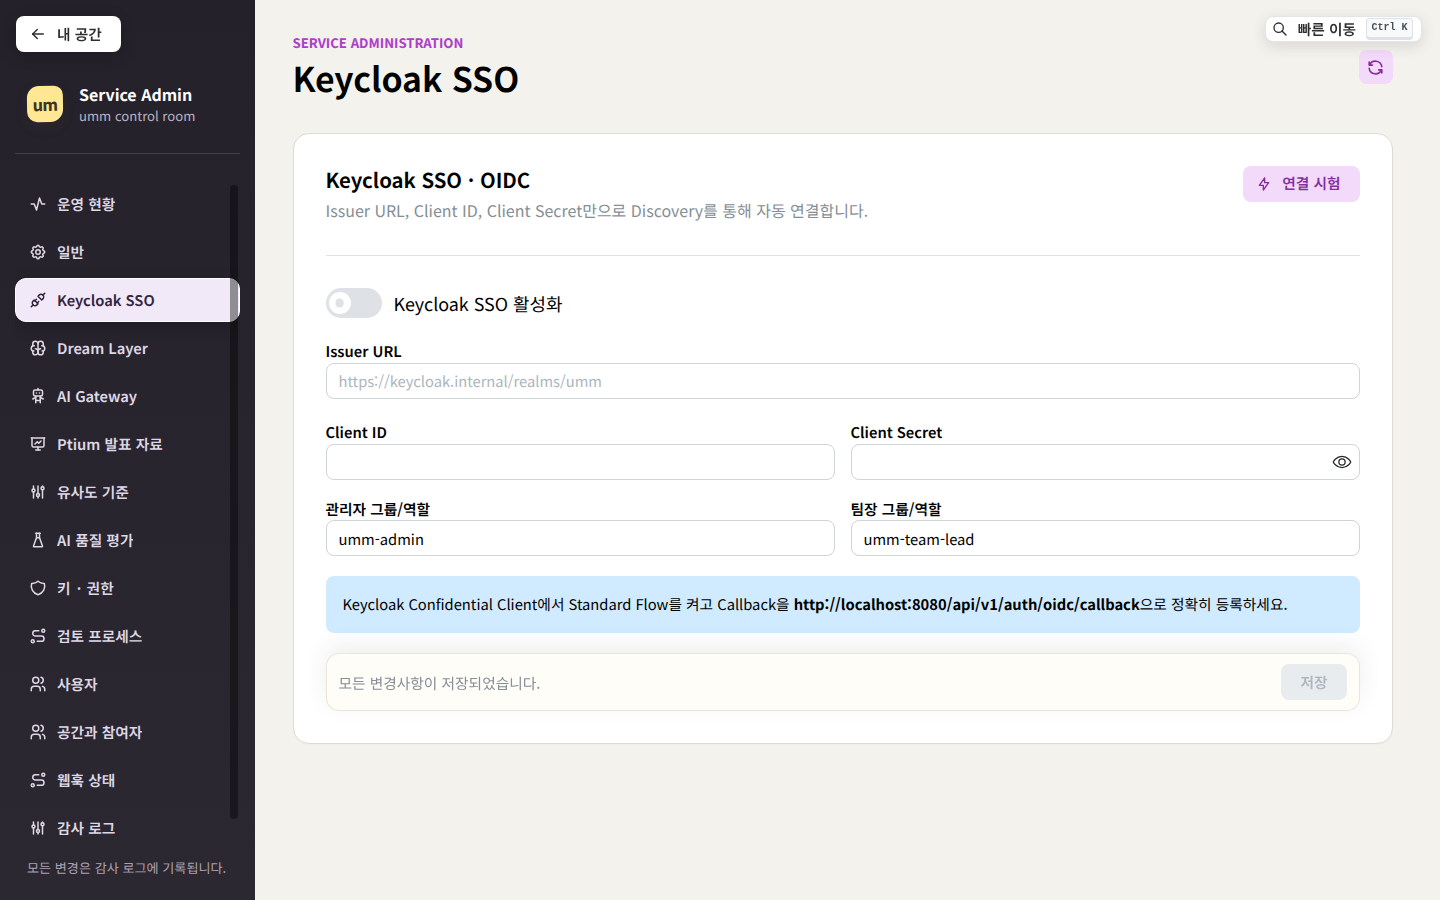Focus the Client Secret field
The image size is (1440, 900).
(x=1105, y=462)
